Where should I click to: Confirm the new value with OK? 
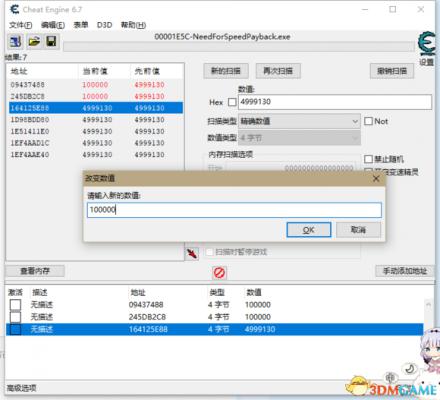(x=309, y=230)
